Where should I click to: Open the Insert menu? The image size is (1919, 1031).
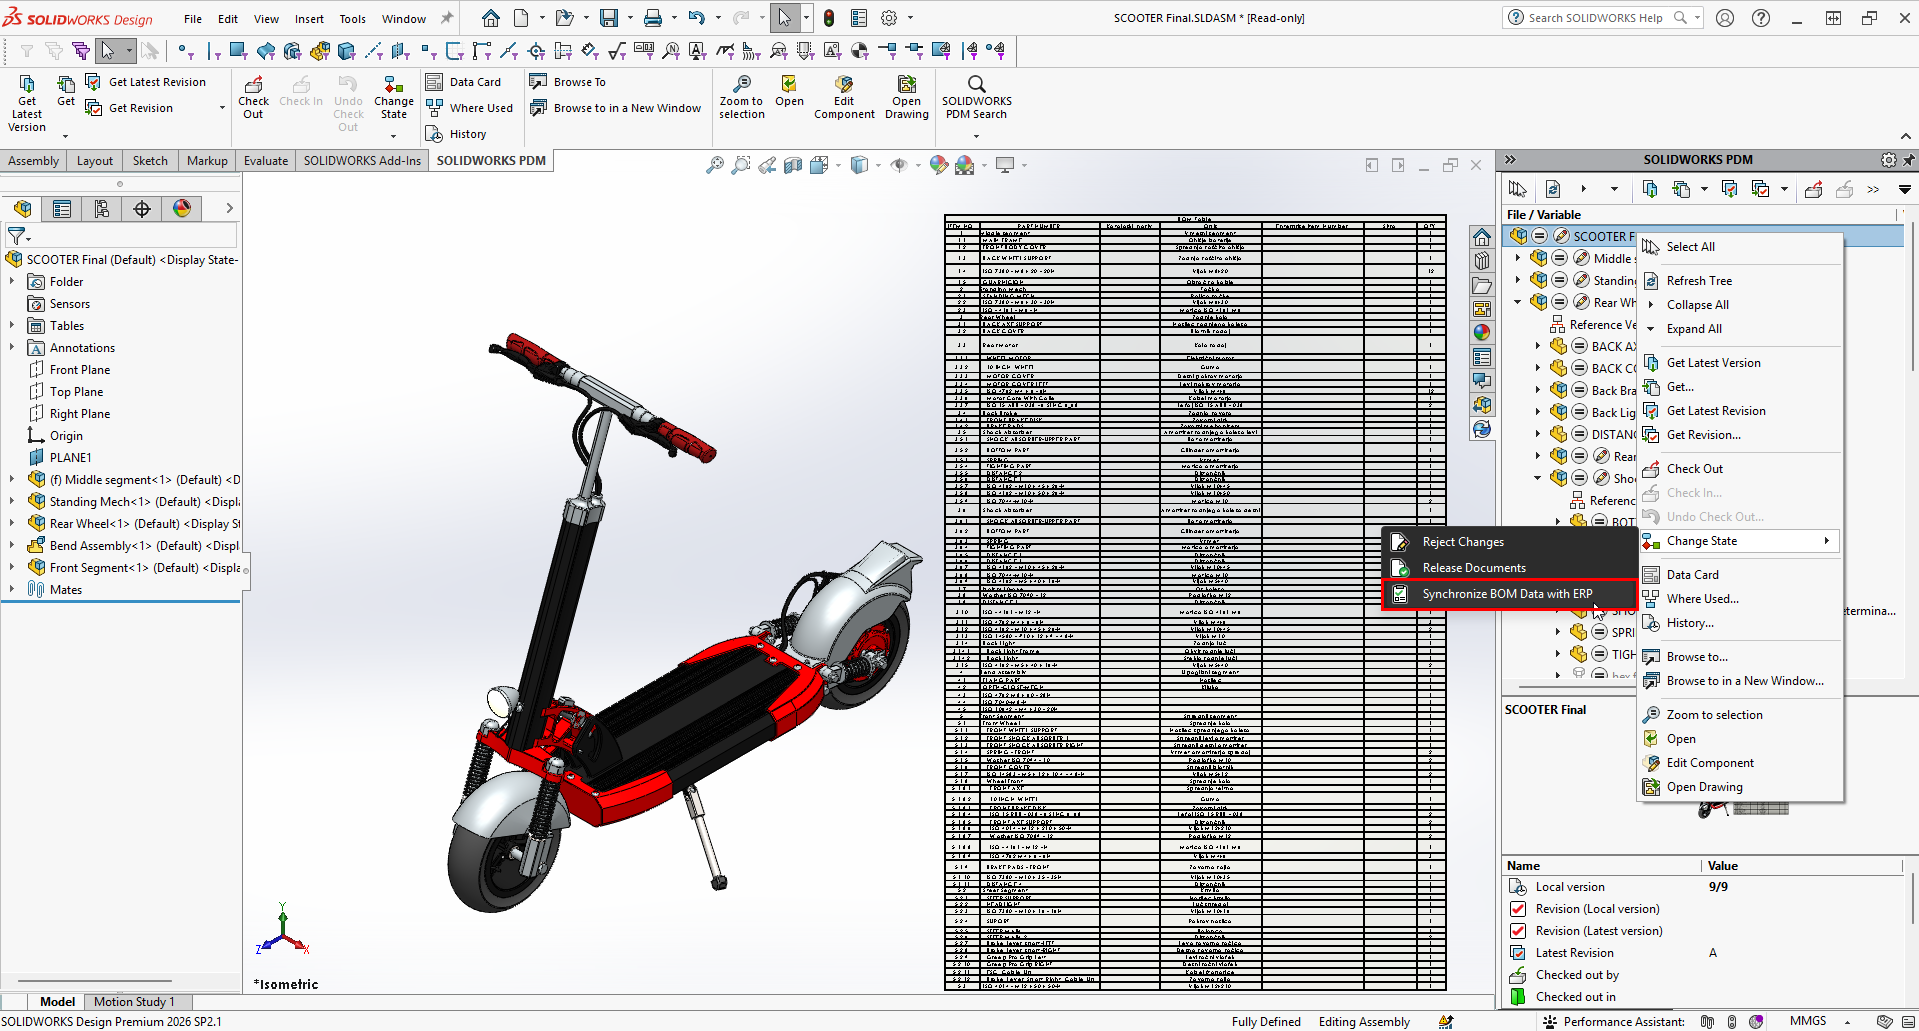pos(309,19)
